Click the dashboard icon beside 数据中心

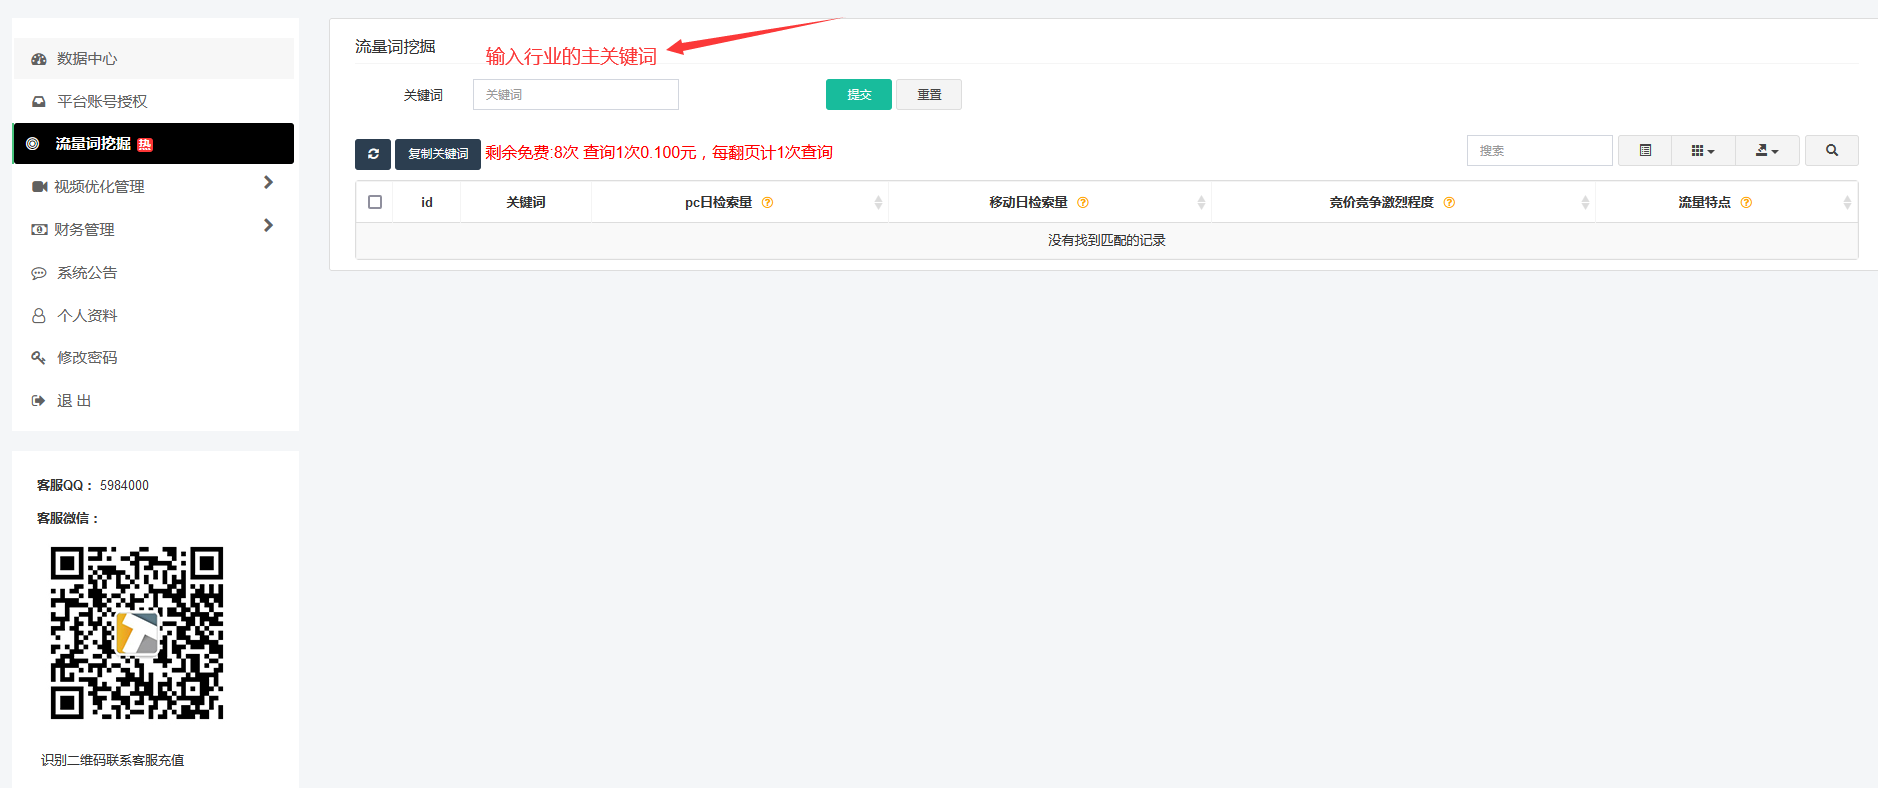click(39, 59)
